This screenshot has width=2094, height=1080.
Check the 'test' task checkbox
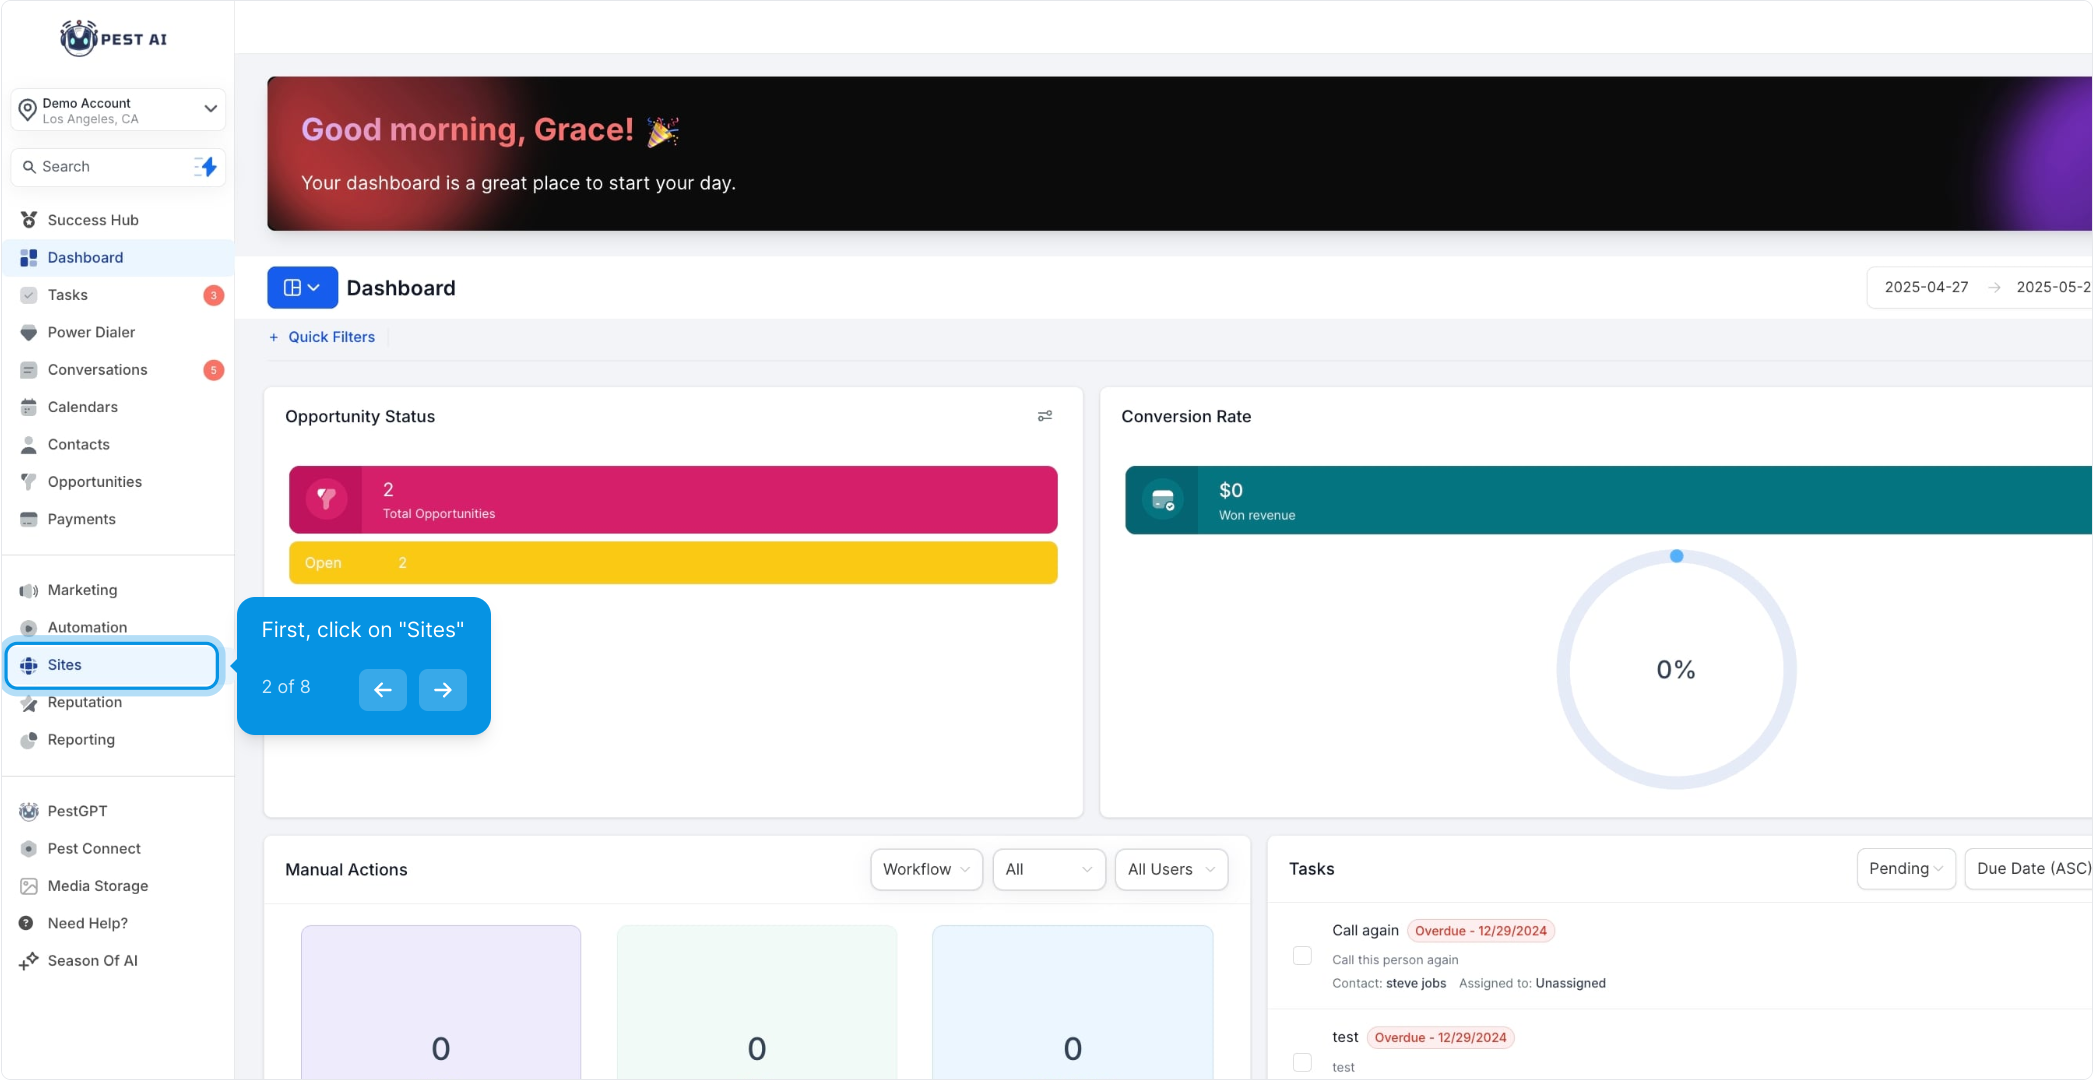(x=1302, y=1062)
